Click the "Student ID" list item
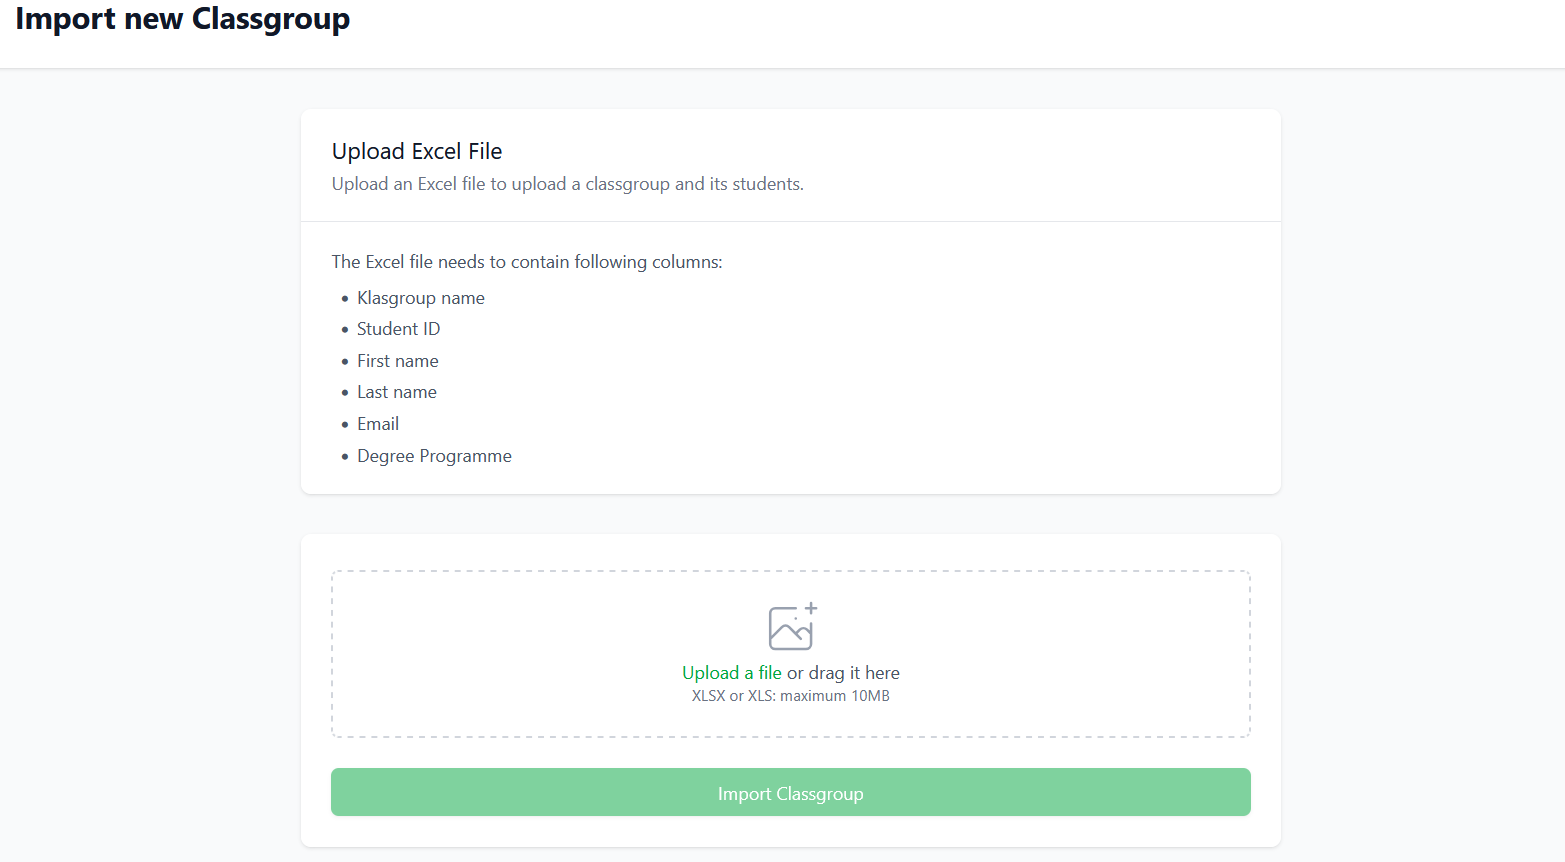The image size is (1565, 862). pyautogui.click(x=398, y=329)
